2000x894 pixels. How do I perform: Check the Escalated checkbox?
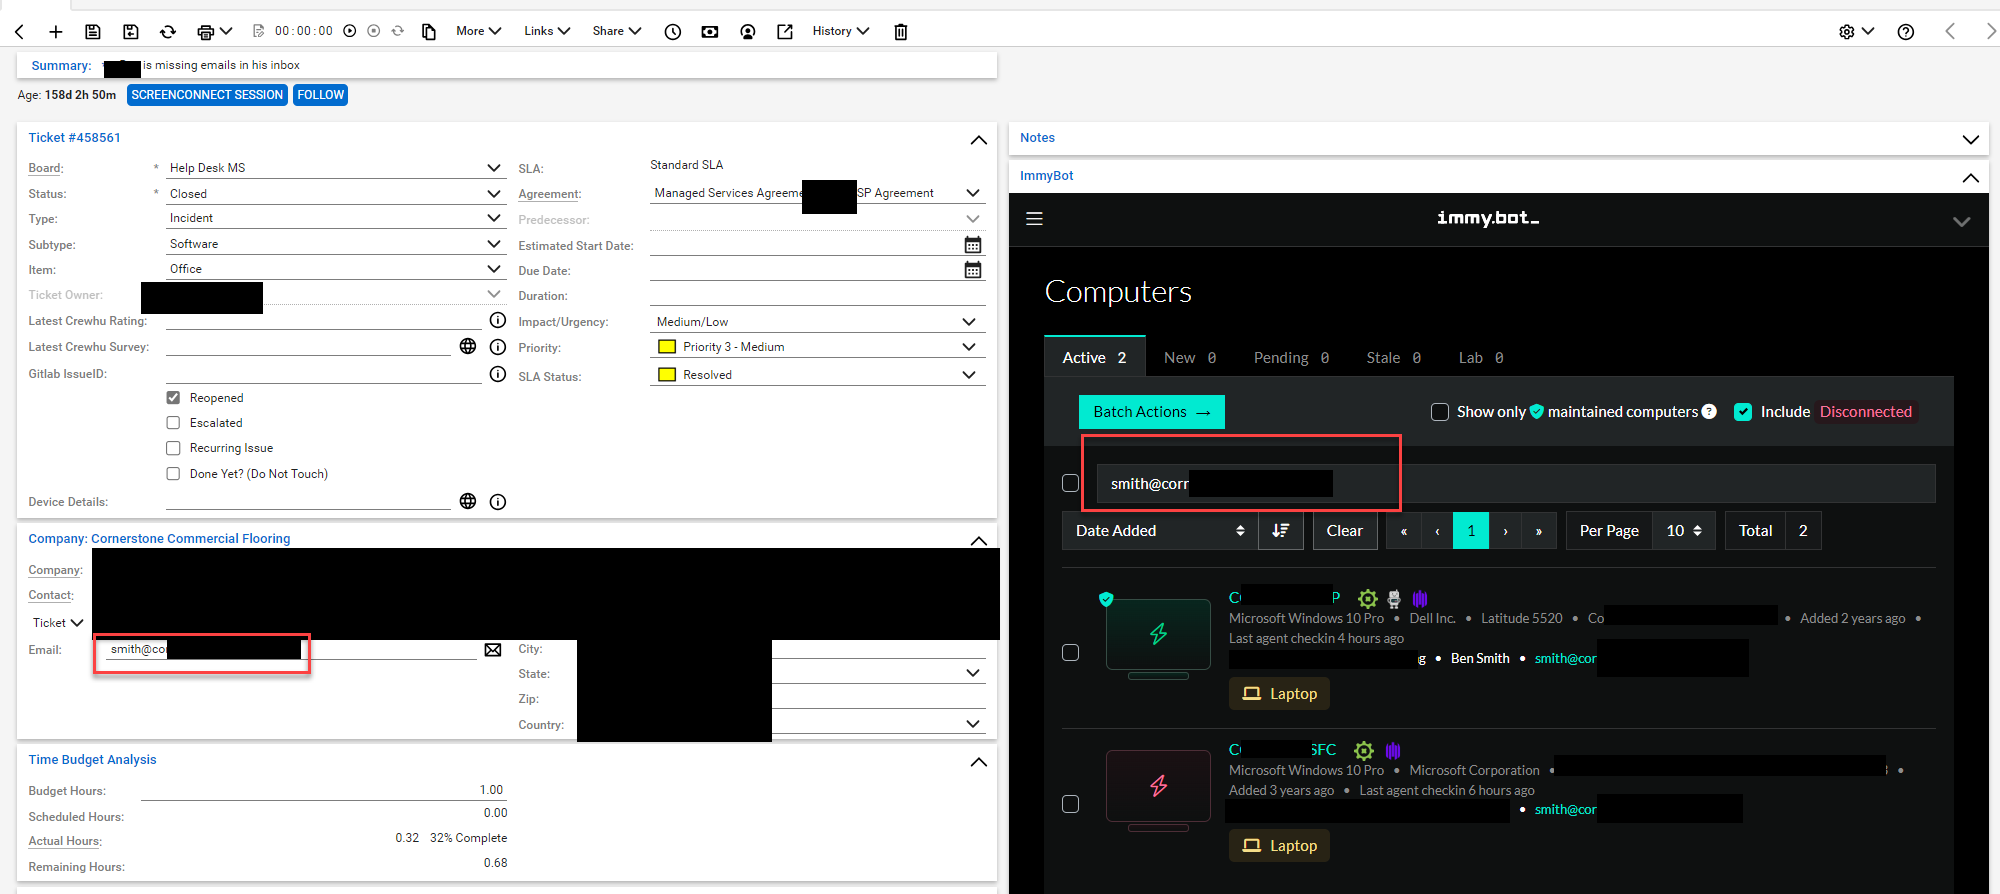pos(173,423)
